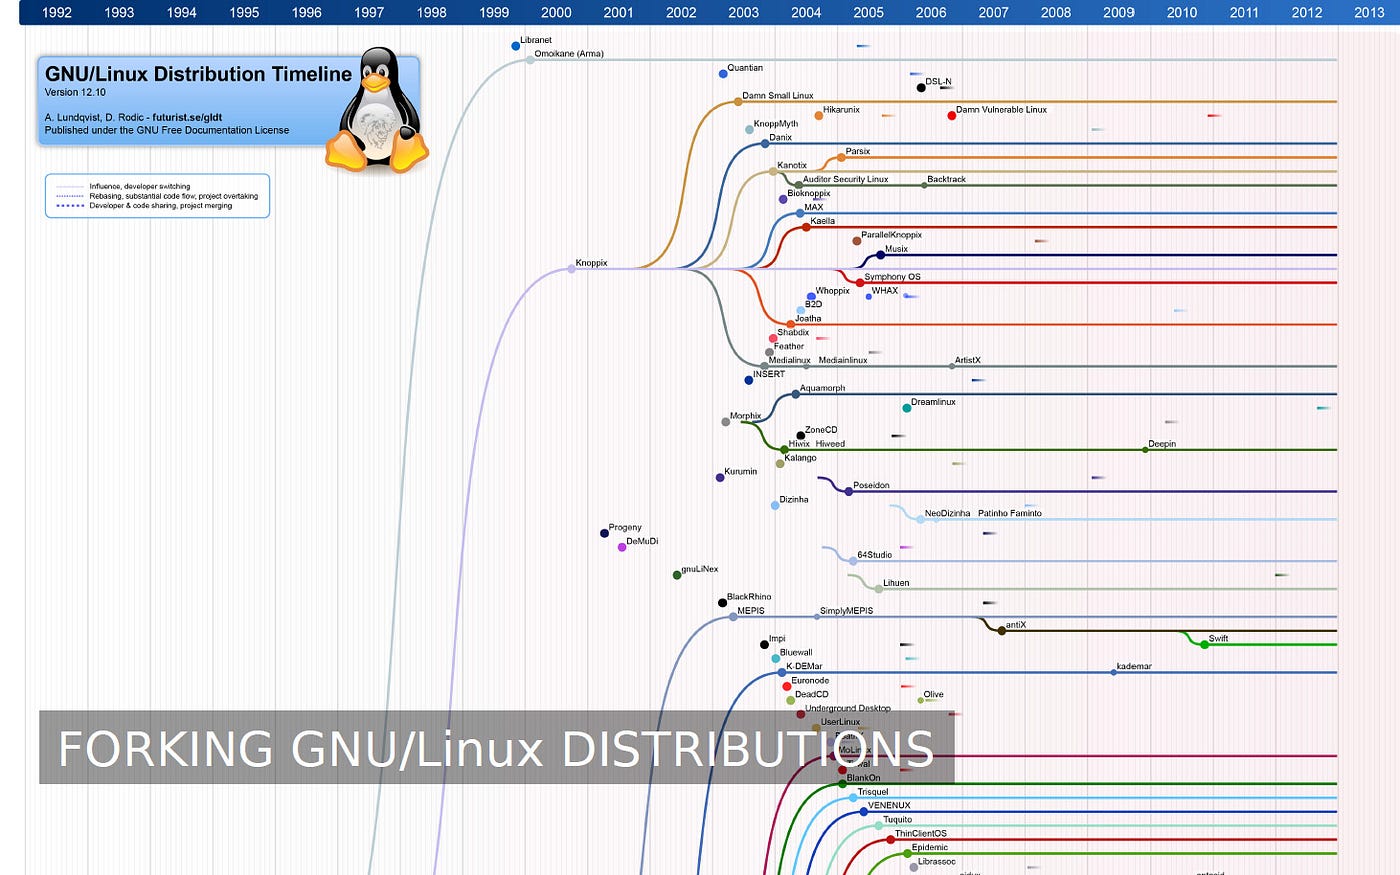Select the 1998 year header
1400x875 pixels.
[x=431, y=12]
